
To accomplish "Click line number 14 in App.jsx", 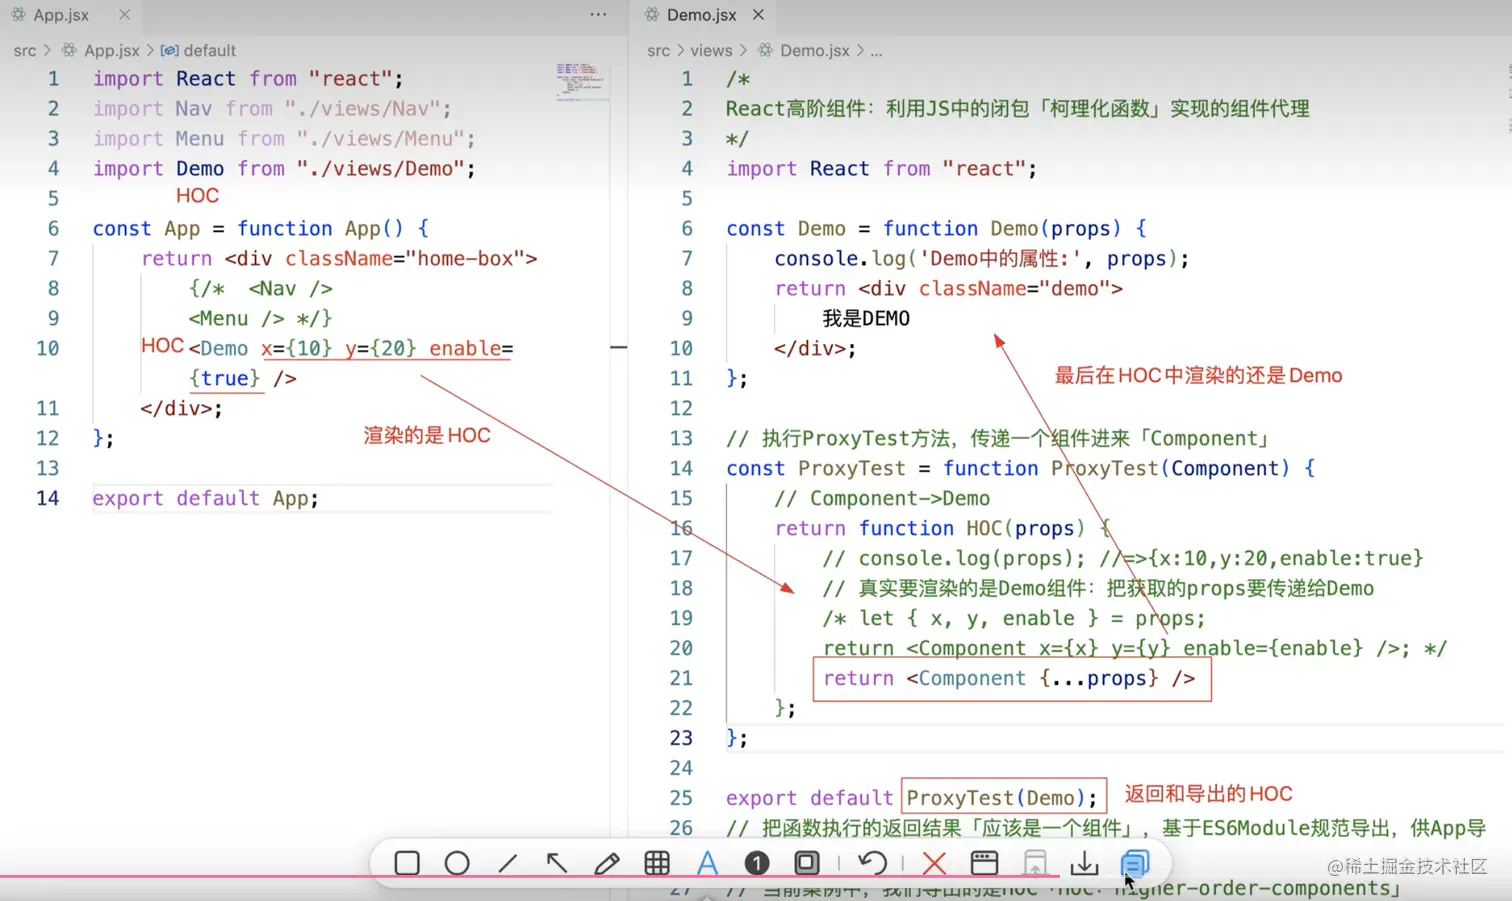I will point(48,498).
